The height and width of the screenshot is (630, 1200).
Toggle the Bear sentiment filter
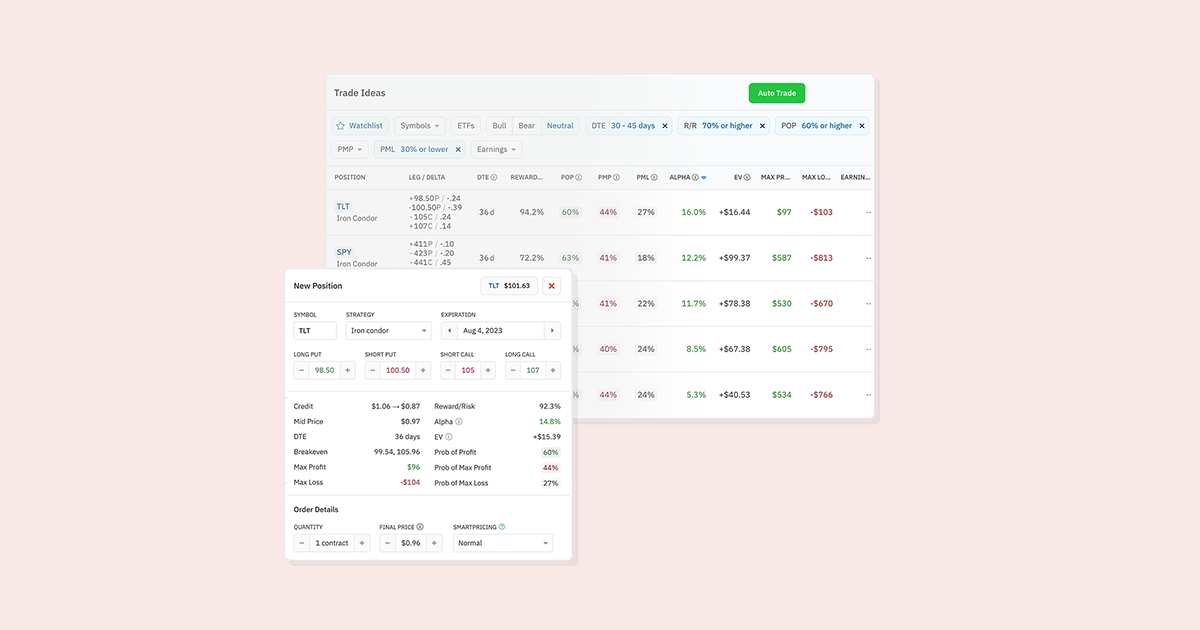(x=526, y=125)
